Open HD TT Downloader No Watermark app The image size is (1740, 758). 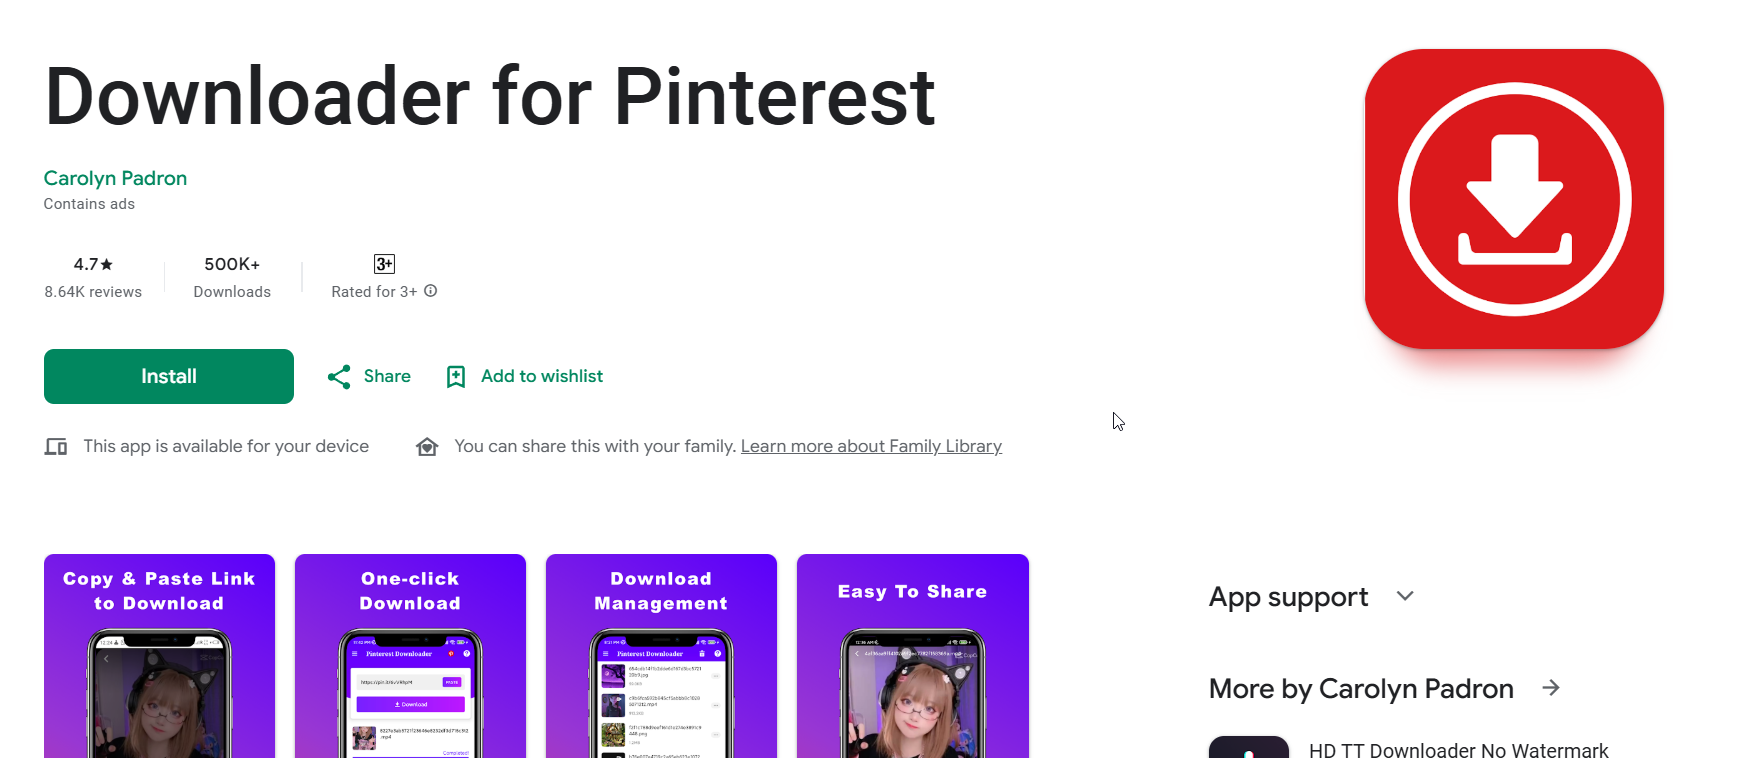1458,750
